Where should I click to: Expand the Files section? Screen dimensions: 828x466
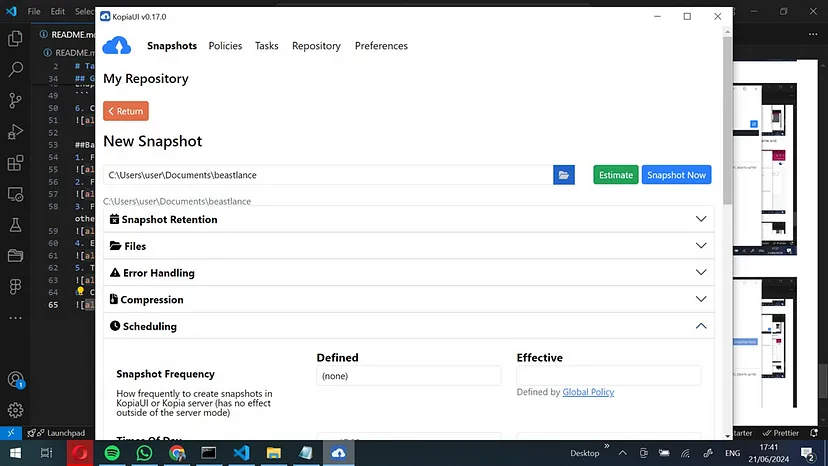tap(408, 246)
